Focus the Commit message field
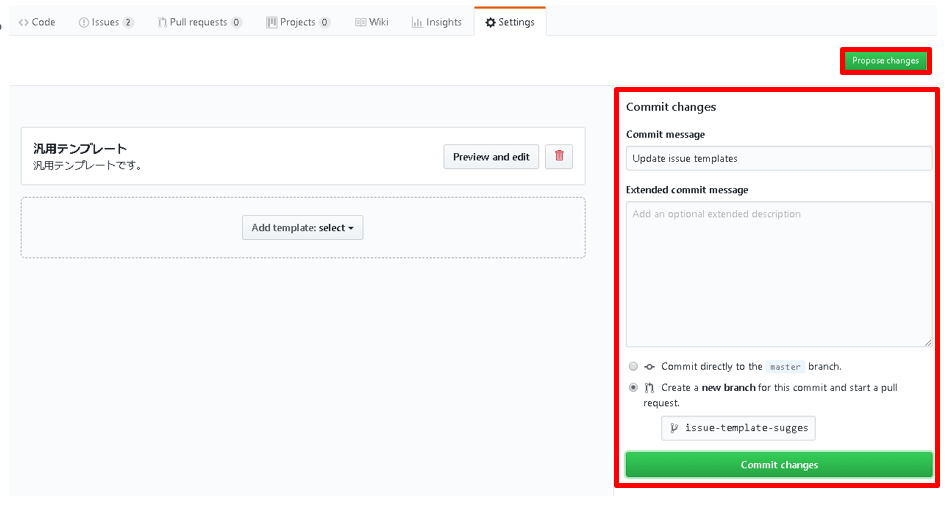Viewport: 949px width, 505px height. [x=779, y=159]
